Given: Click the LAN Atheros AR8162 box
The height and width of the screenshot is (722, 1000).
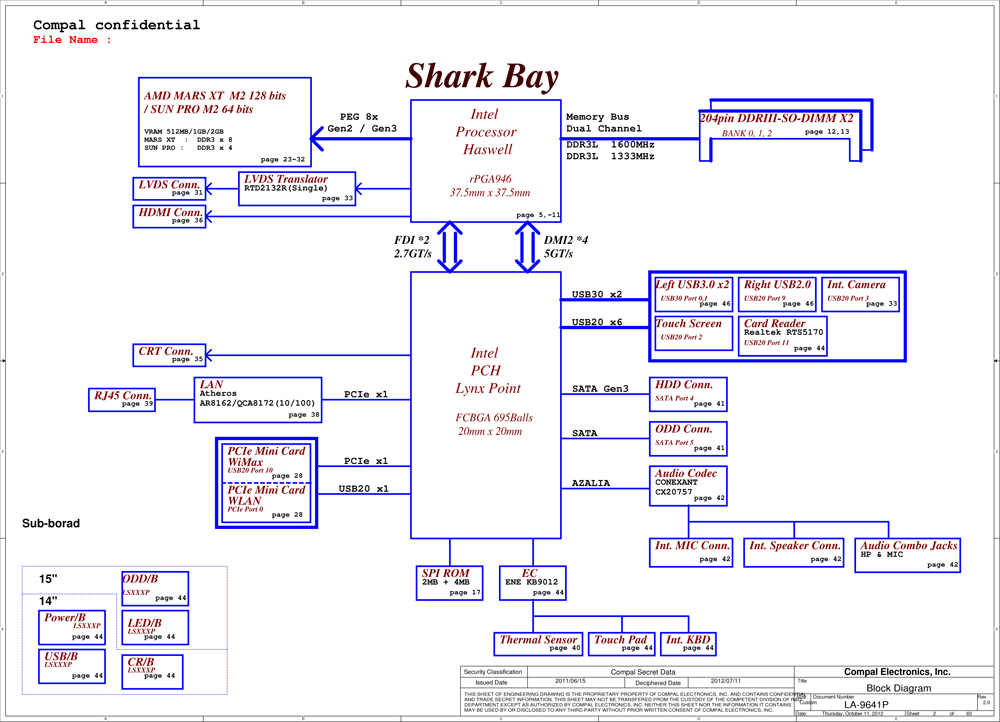Looking at the screenshot, I should tap(258, 400).
